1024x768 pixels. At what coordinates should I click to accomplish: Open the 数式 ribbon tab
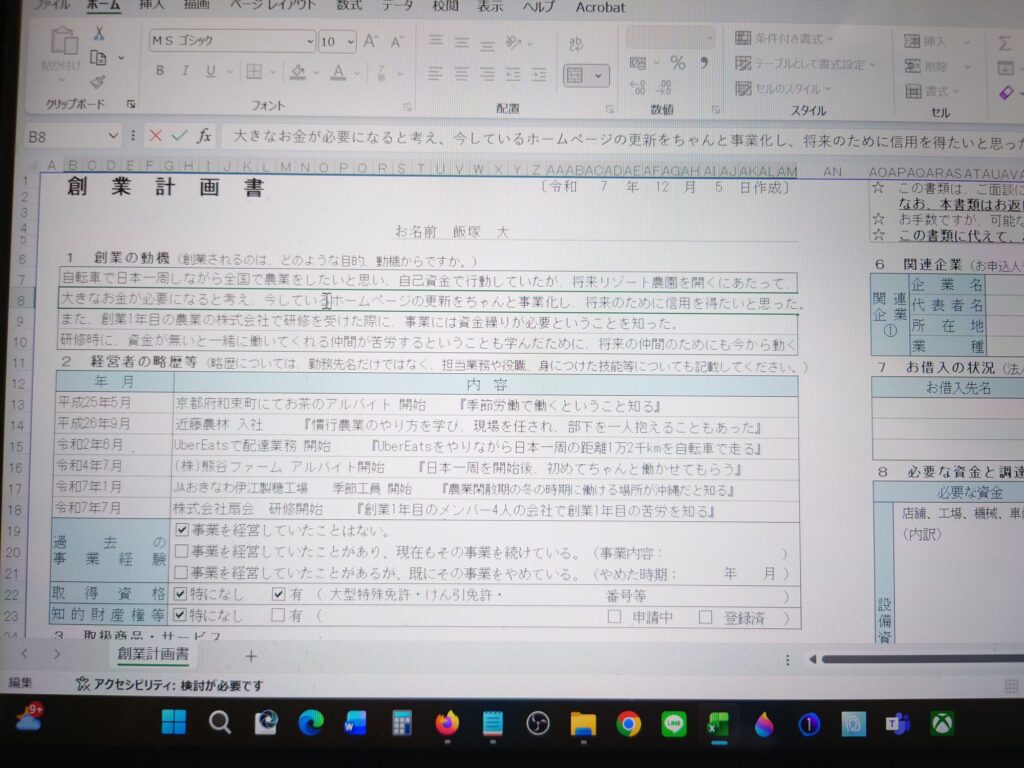[x=349, y=7]
